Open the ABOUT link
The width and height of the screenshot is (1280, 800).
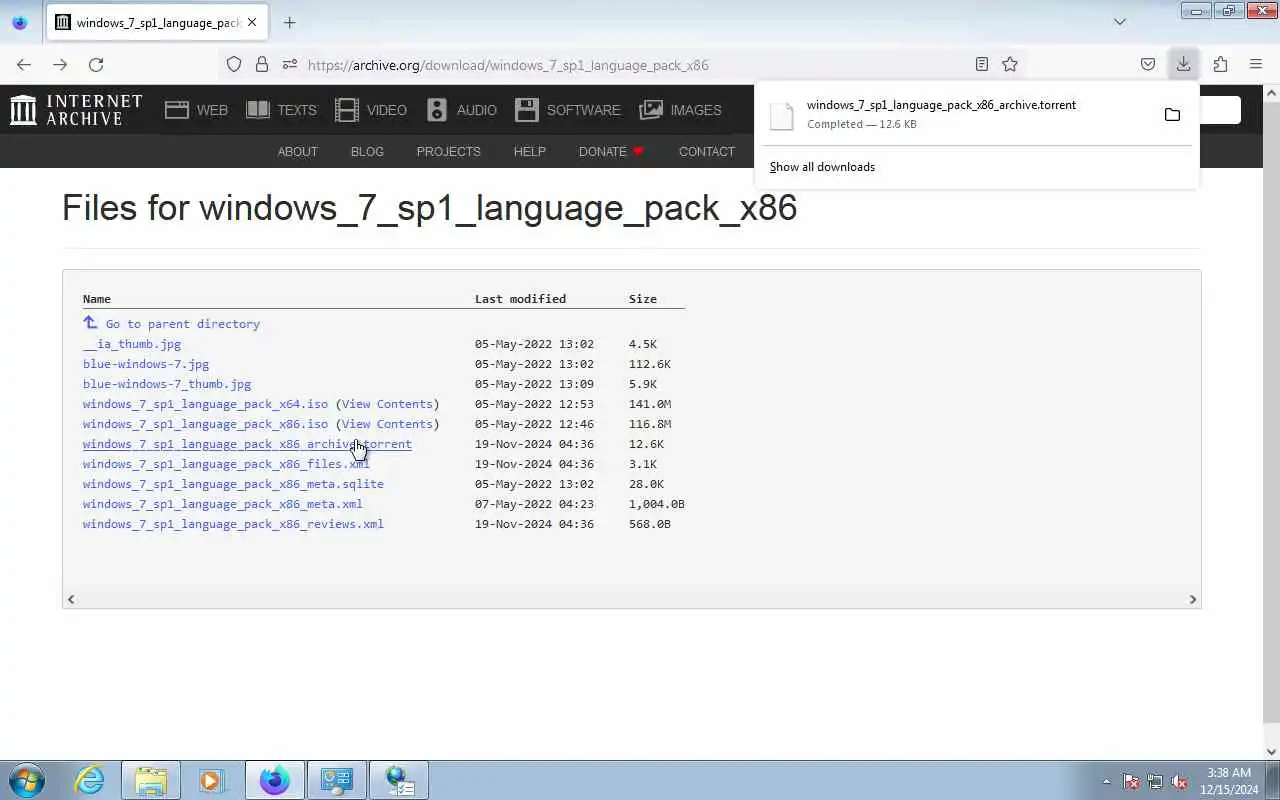tap(297, 152)
